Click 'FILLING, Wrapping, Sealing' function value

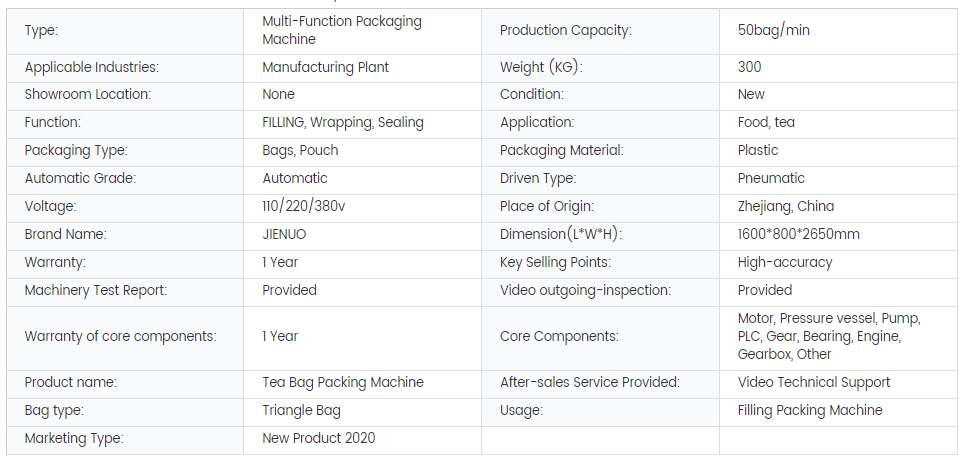pyautogui.click(x=342, y=122)
